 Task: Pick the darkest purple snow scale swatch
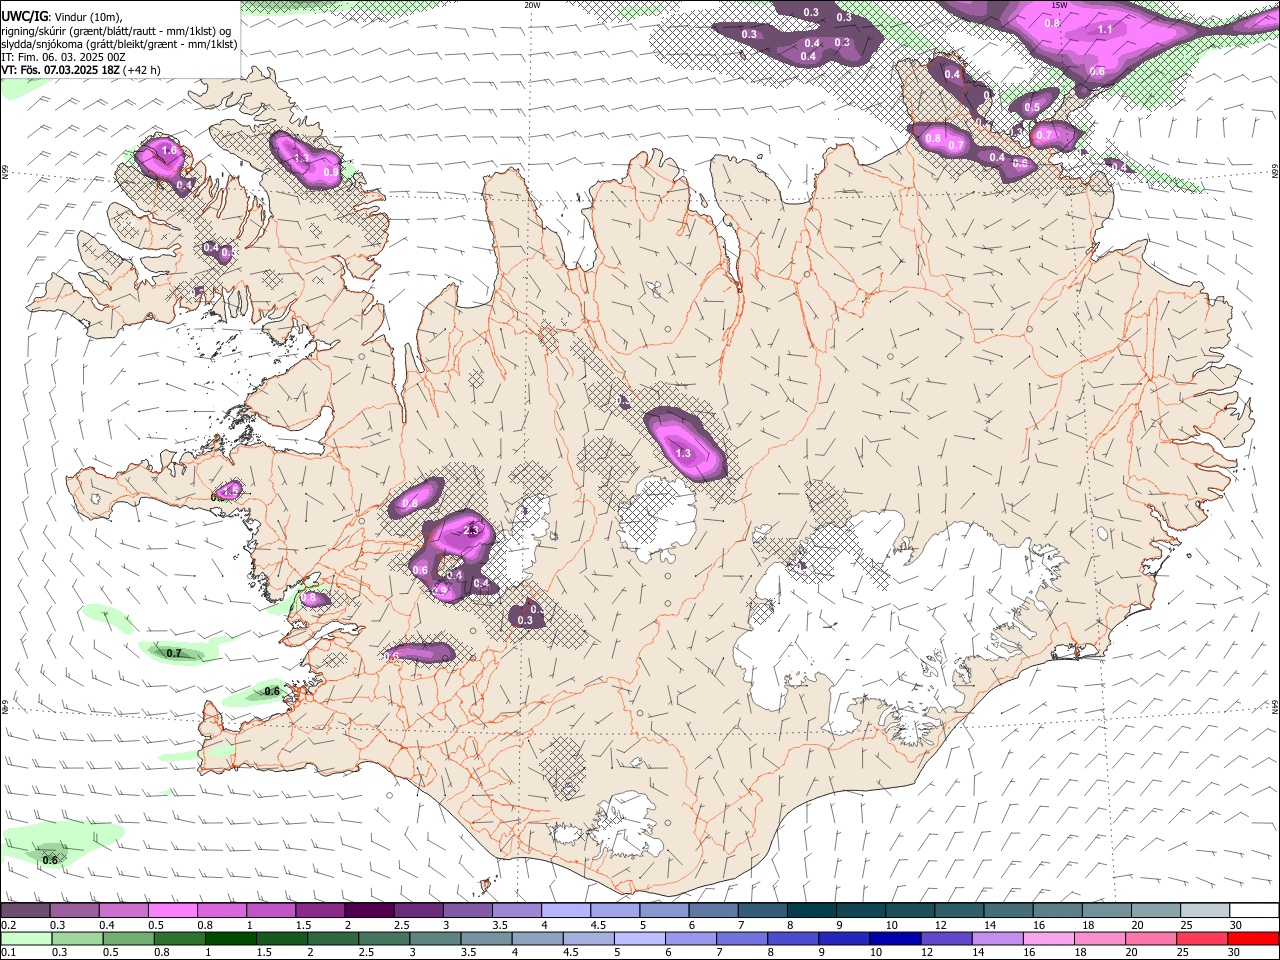click(370, 911)
